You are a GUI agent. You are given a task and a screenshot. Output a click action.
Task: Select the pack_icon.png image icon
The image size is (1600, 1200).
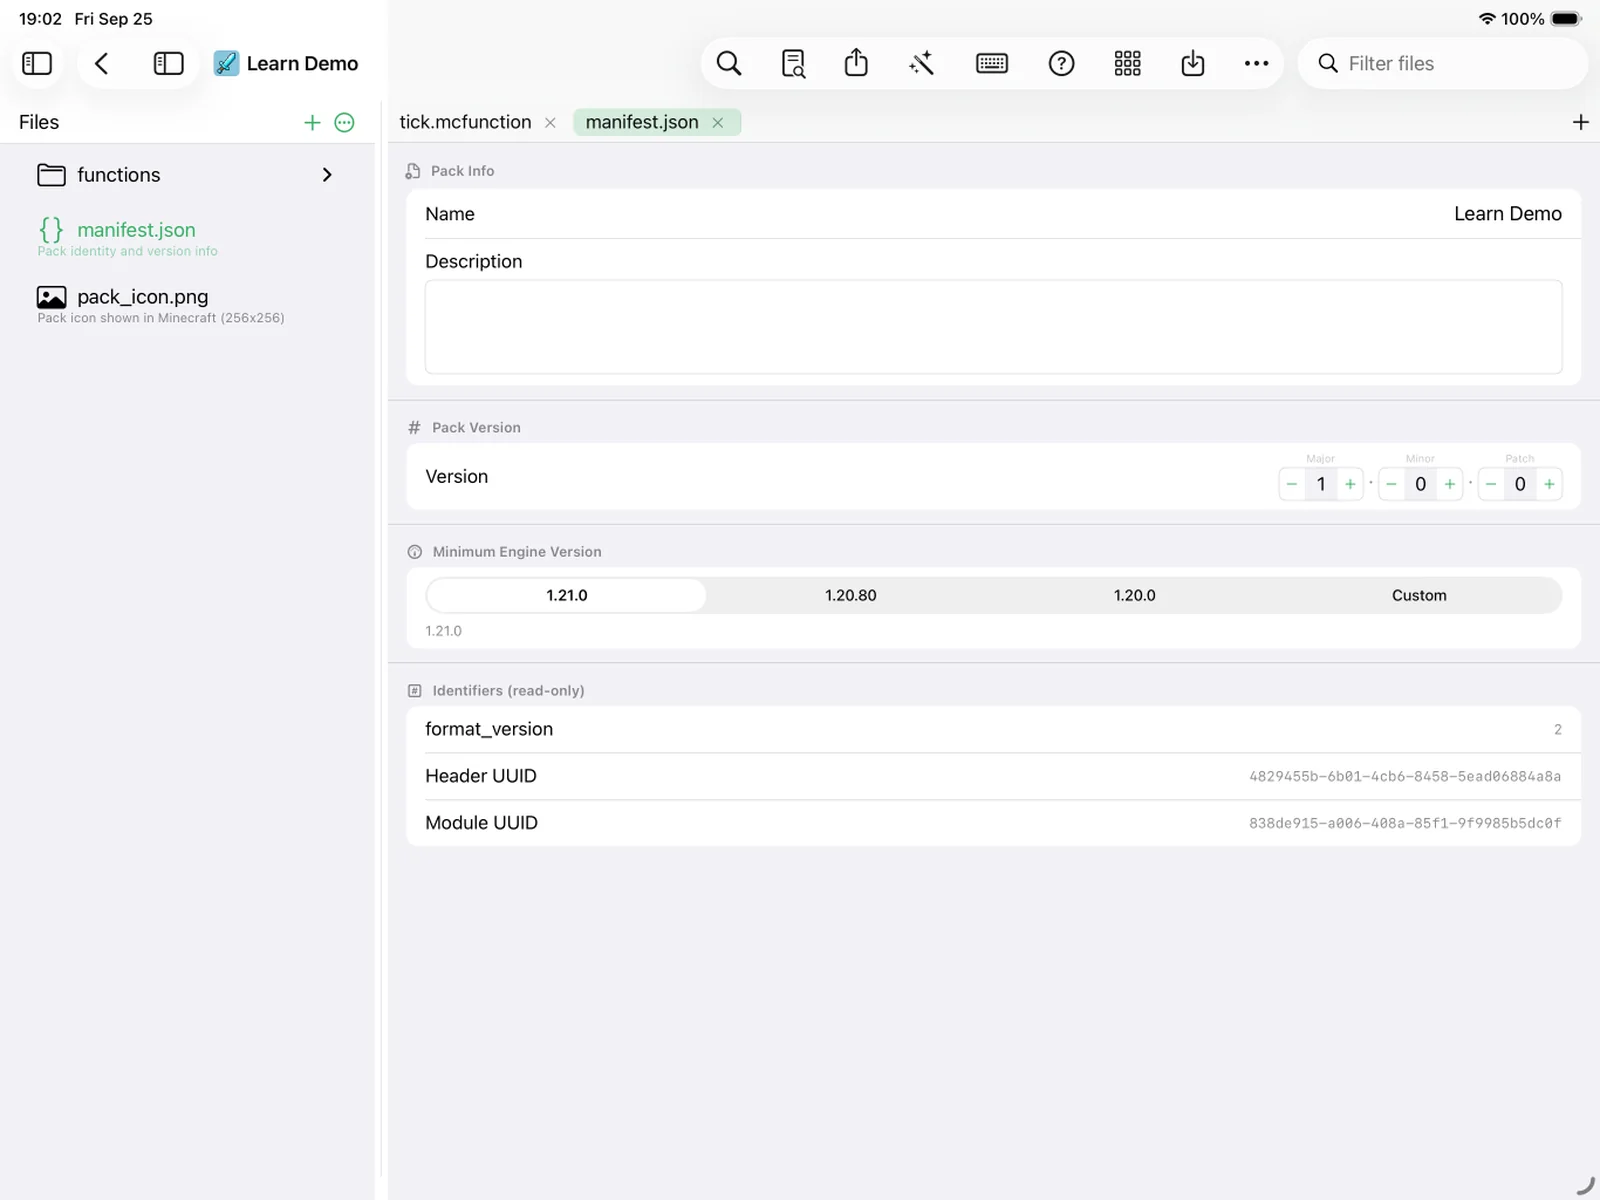[x=51, y=297]
